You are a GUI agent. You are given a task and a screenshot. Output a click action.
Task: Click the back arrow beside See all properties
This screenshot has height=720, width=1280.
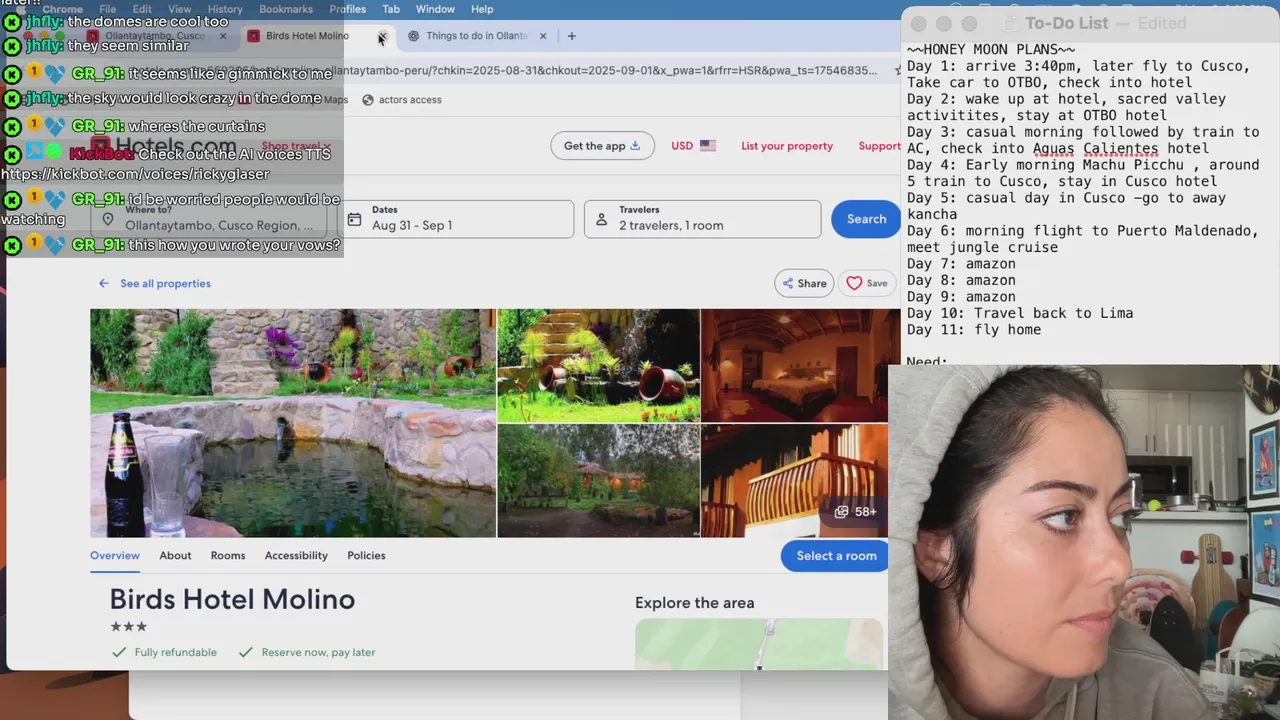click(x=103, y=284)
